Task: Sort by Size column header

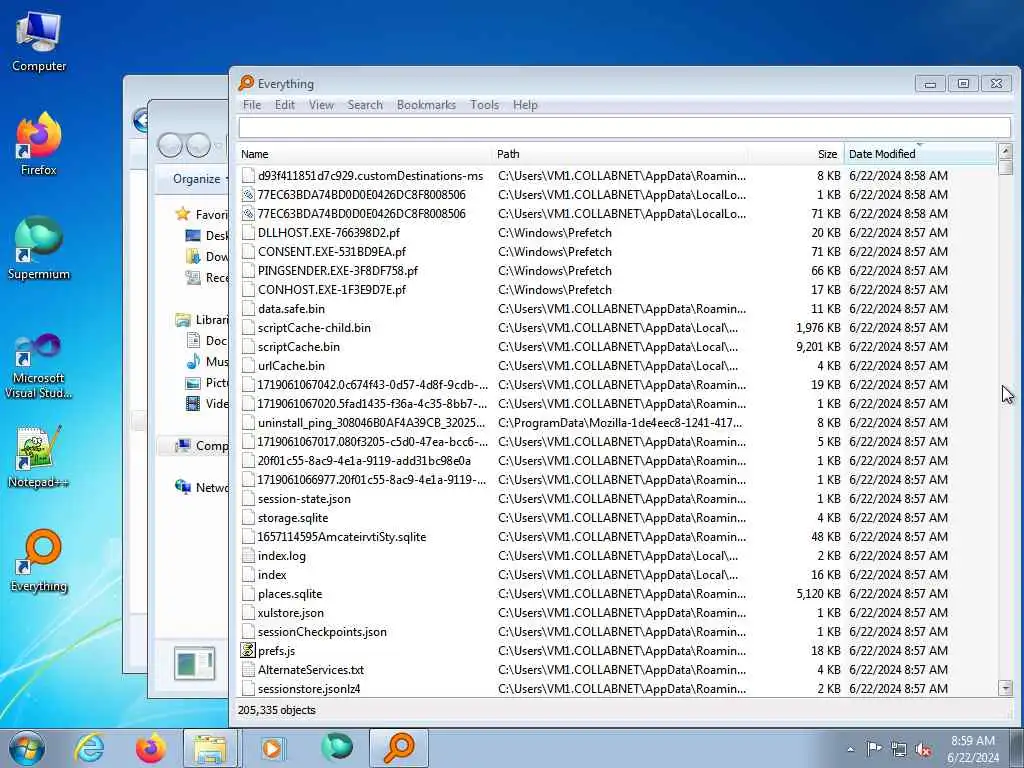Action: pos(797,154)
